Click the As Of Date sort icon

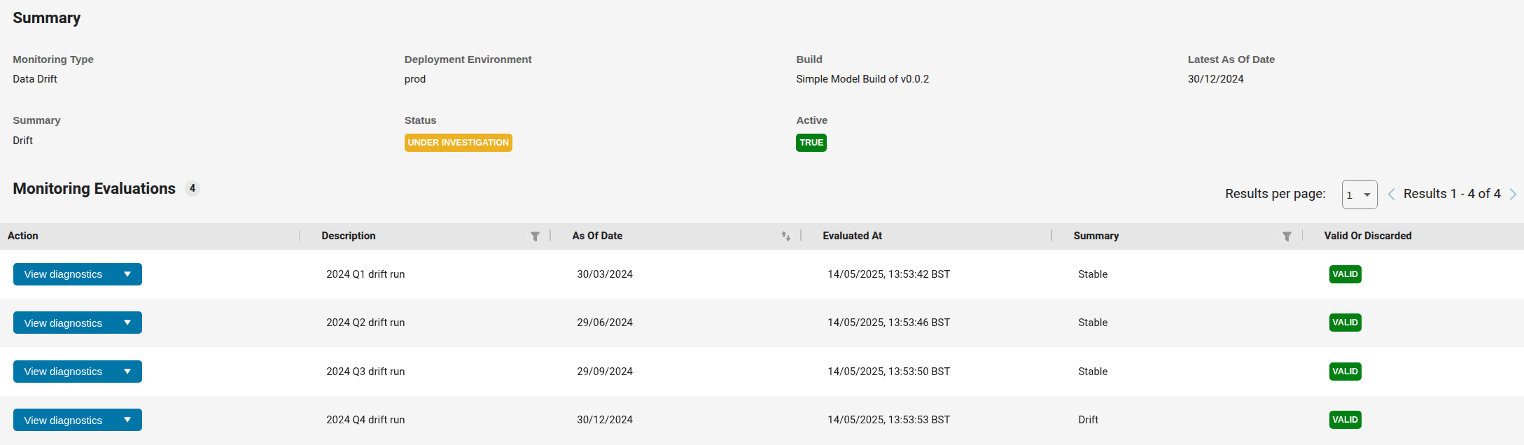coord(786,236)
